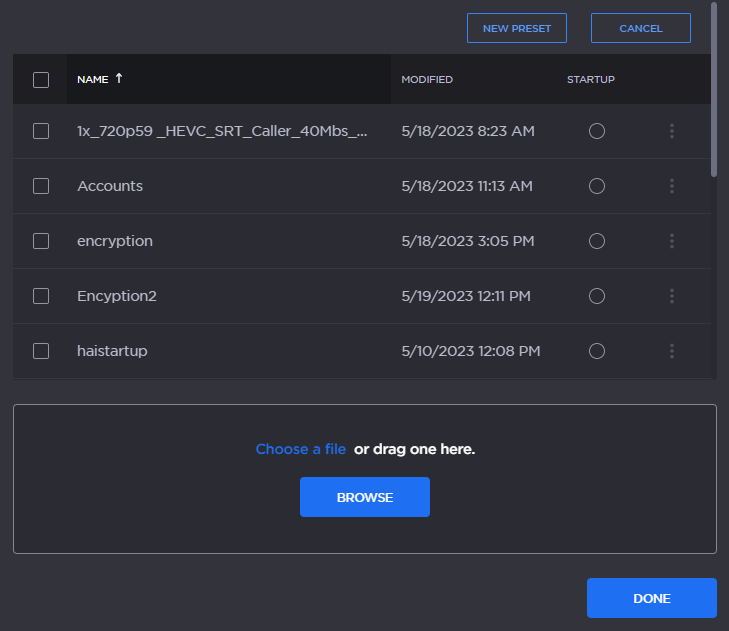Viewport: 729px width, 631px height.
Task: Check the select-all checkbox in the header
Action: [x=41, y=80]
